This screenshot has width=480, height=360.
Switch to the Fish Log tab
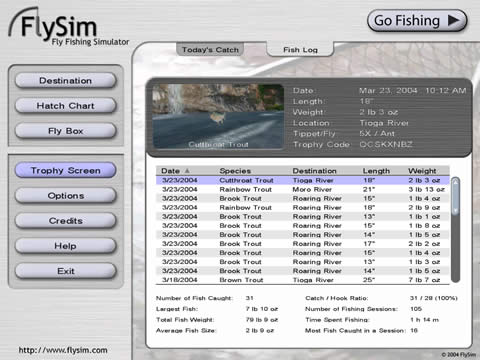pyautogui.click(x=300, y=50)
